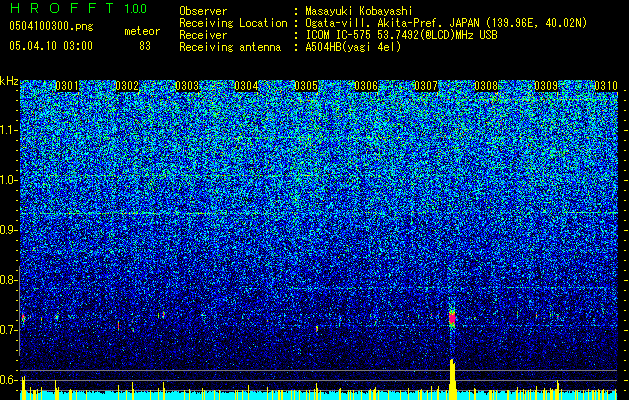Viewport: 629px width, 400px height.
Task: Click the kHz axis unit label
Action: (9, 81)
